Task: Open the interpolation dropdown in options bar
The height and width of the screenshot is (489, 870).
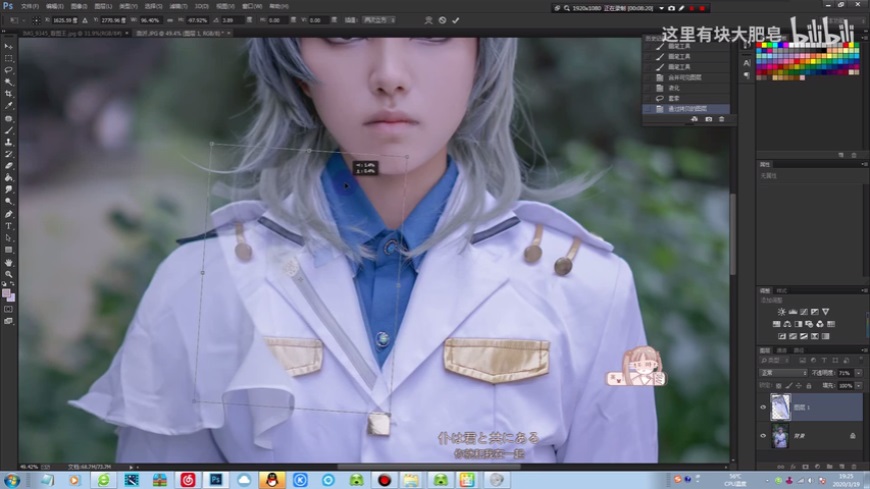Action: 378,20
